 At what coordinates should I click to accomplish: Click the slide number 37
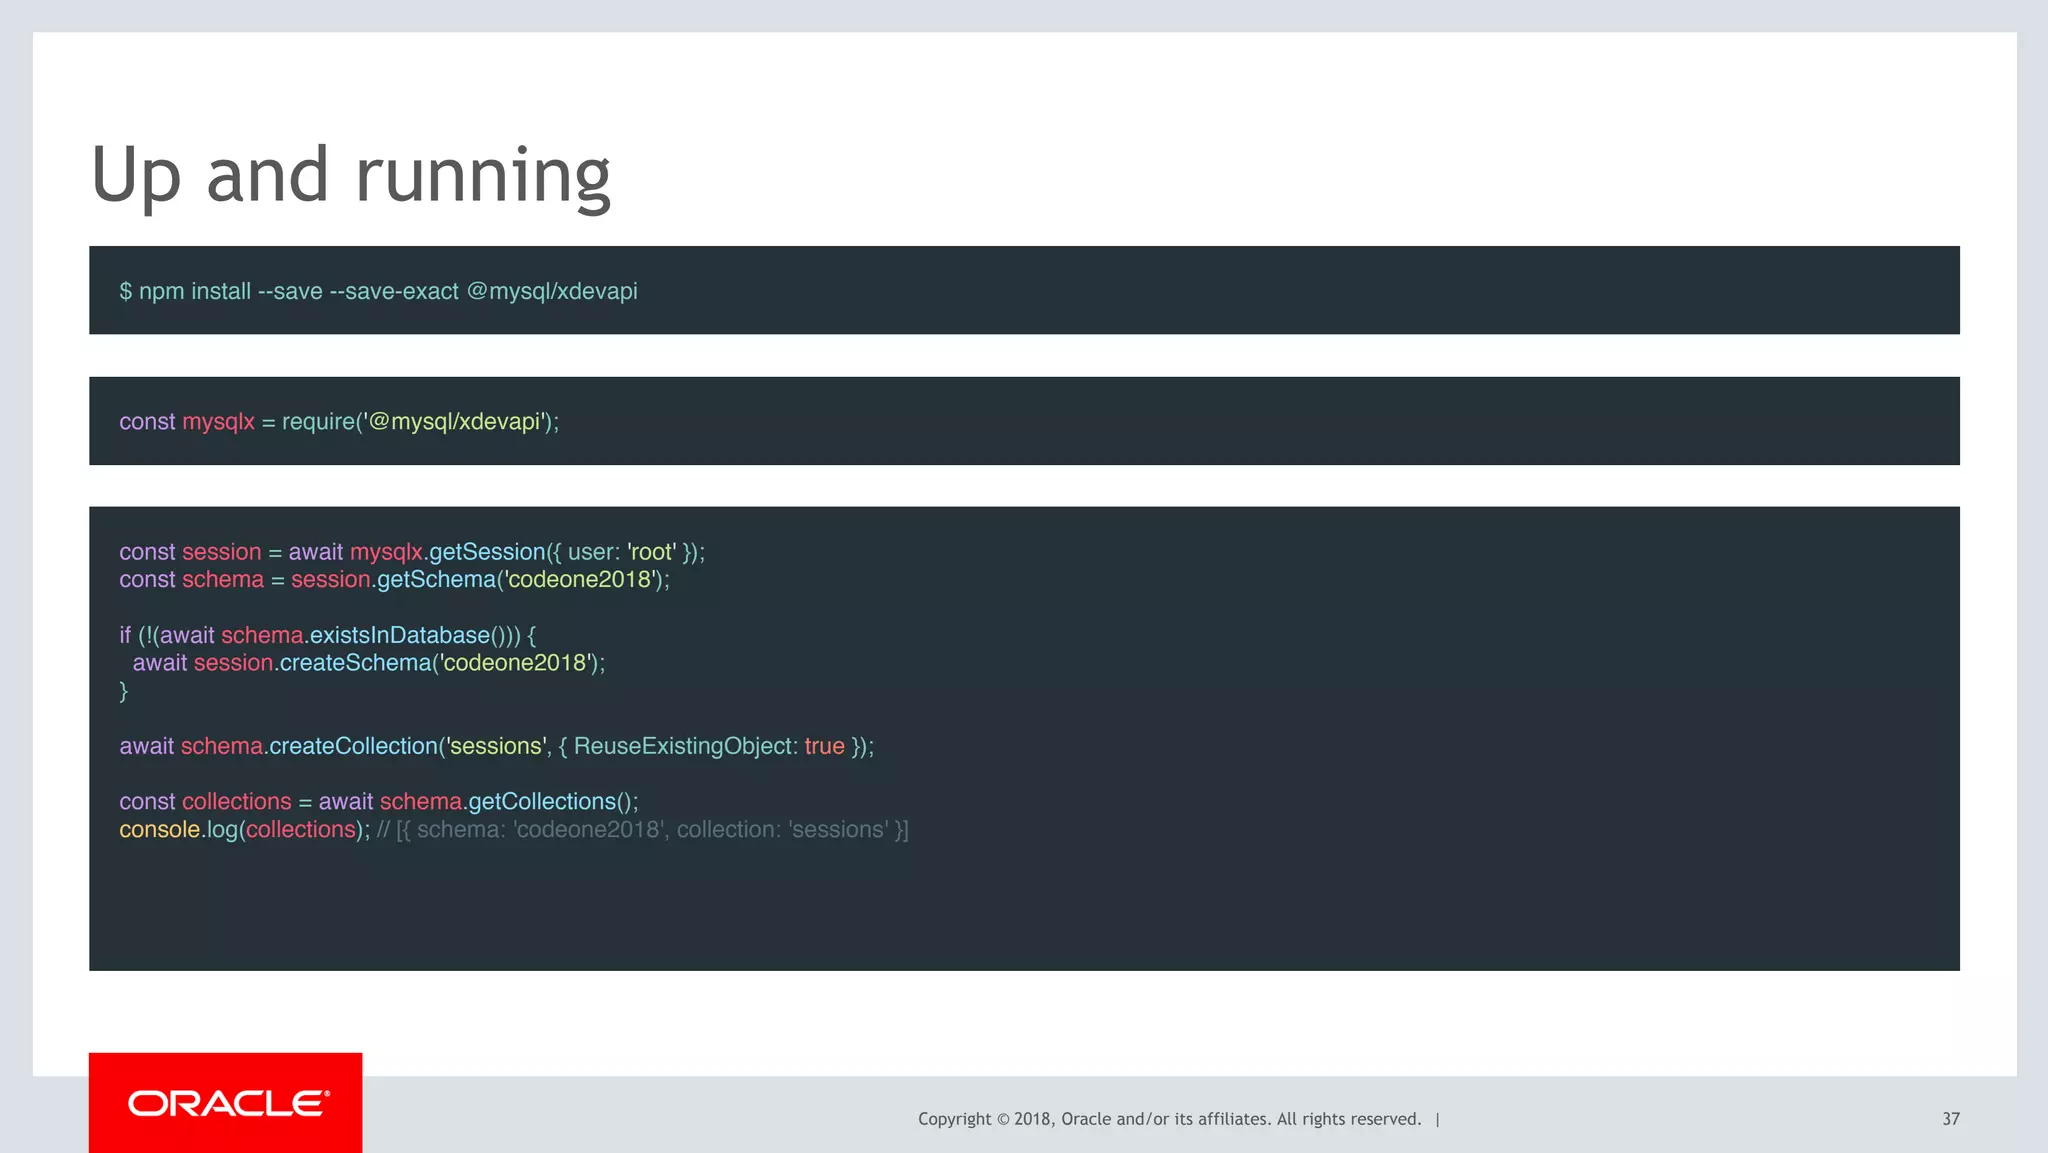(x=1950, y=1119)
